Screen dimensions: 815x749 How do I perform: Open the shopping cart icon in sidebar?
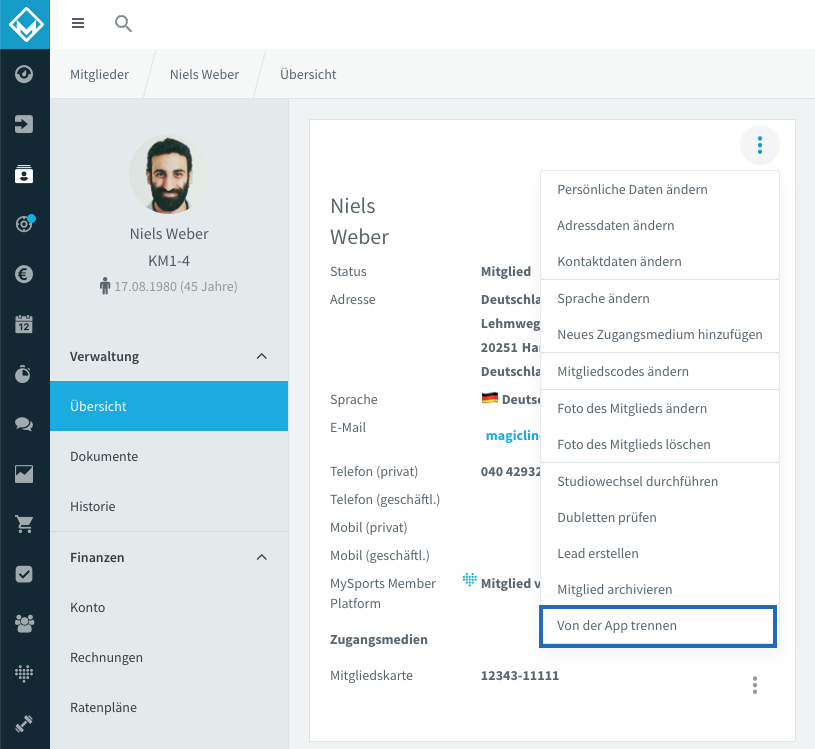[x=24, y=523]
